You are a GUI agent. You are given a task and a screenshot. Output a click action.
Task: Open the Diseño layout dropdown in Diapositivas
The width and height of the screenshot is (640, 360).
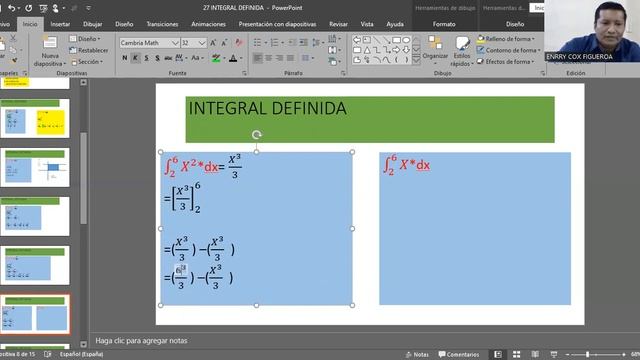point(85,39)
